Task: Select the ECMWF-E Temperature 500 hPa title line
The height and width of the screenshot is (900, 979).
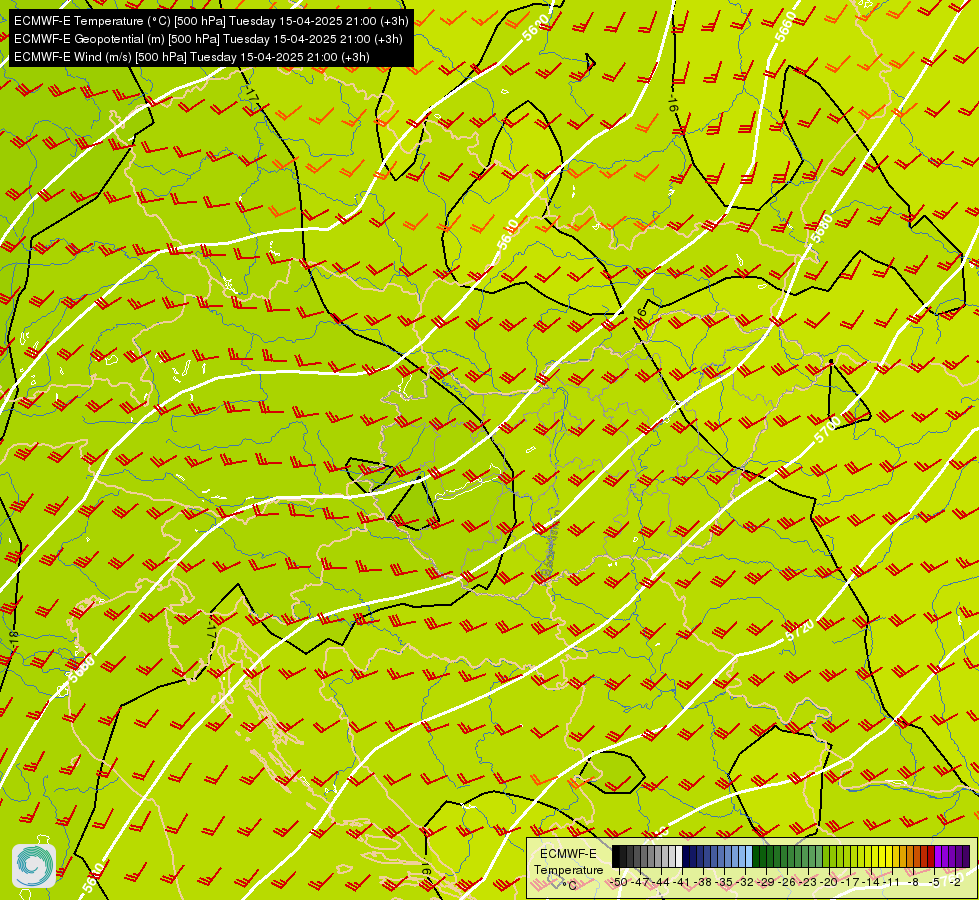Action: tap(211, 21)
